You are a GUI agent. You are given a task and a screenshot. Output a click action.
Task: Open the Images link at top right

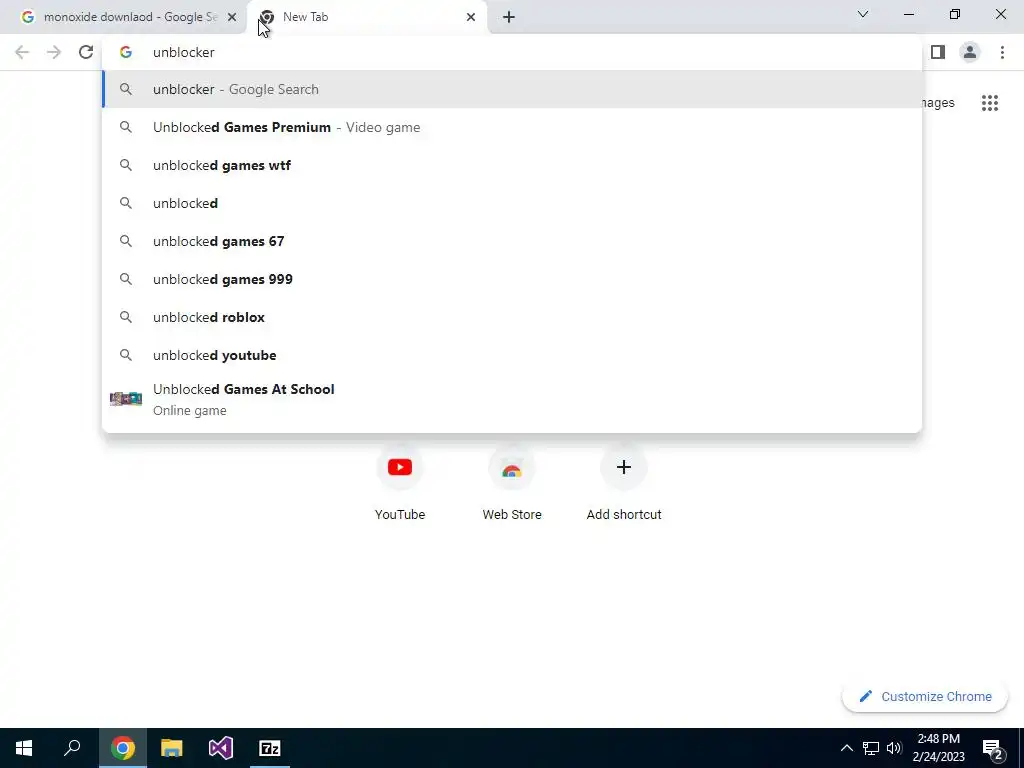(x=938, y=103)
